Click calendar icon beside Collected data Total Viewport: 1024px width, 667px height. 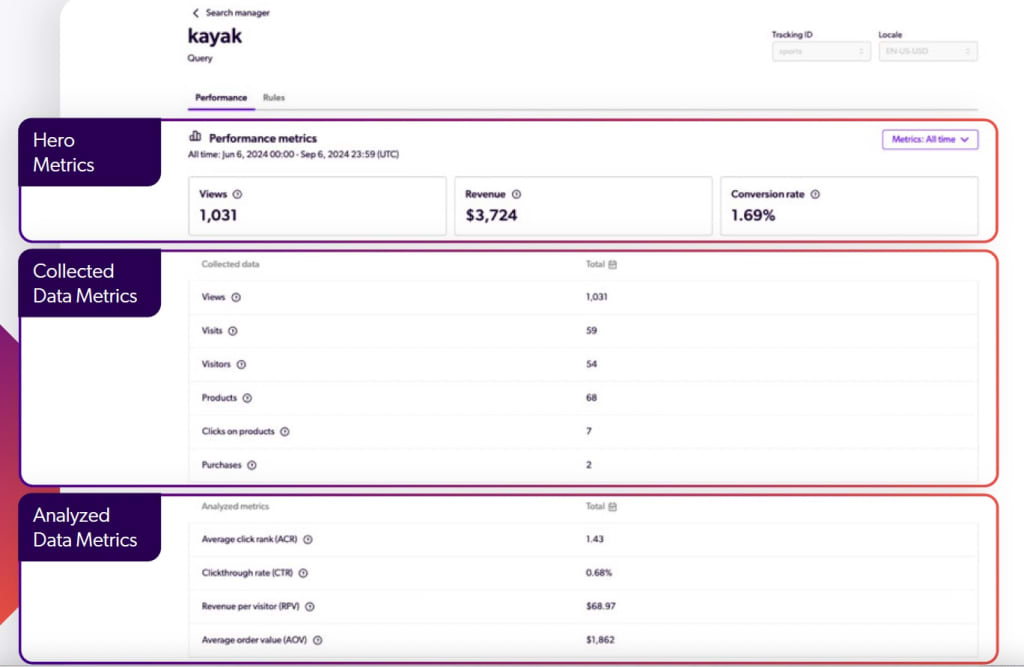click(613, 265)
